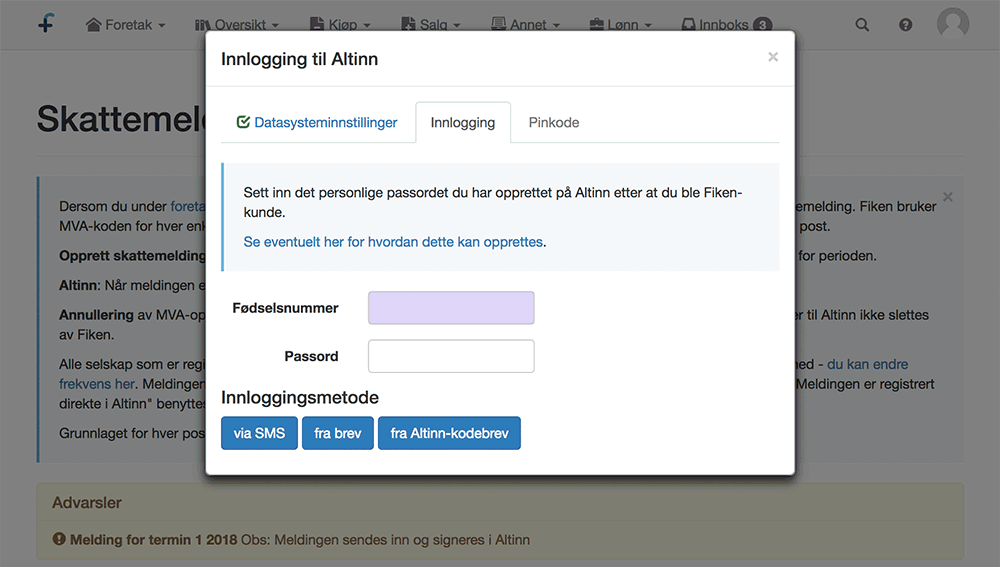Choose login fra Altinn-kodebrev

point(450,433)
